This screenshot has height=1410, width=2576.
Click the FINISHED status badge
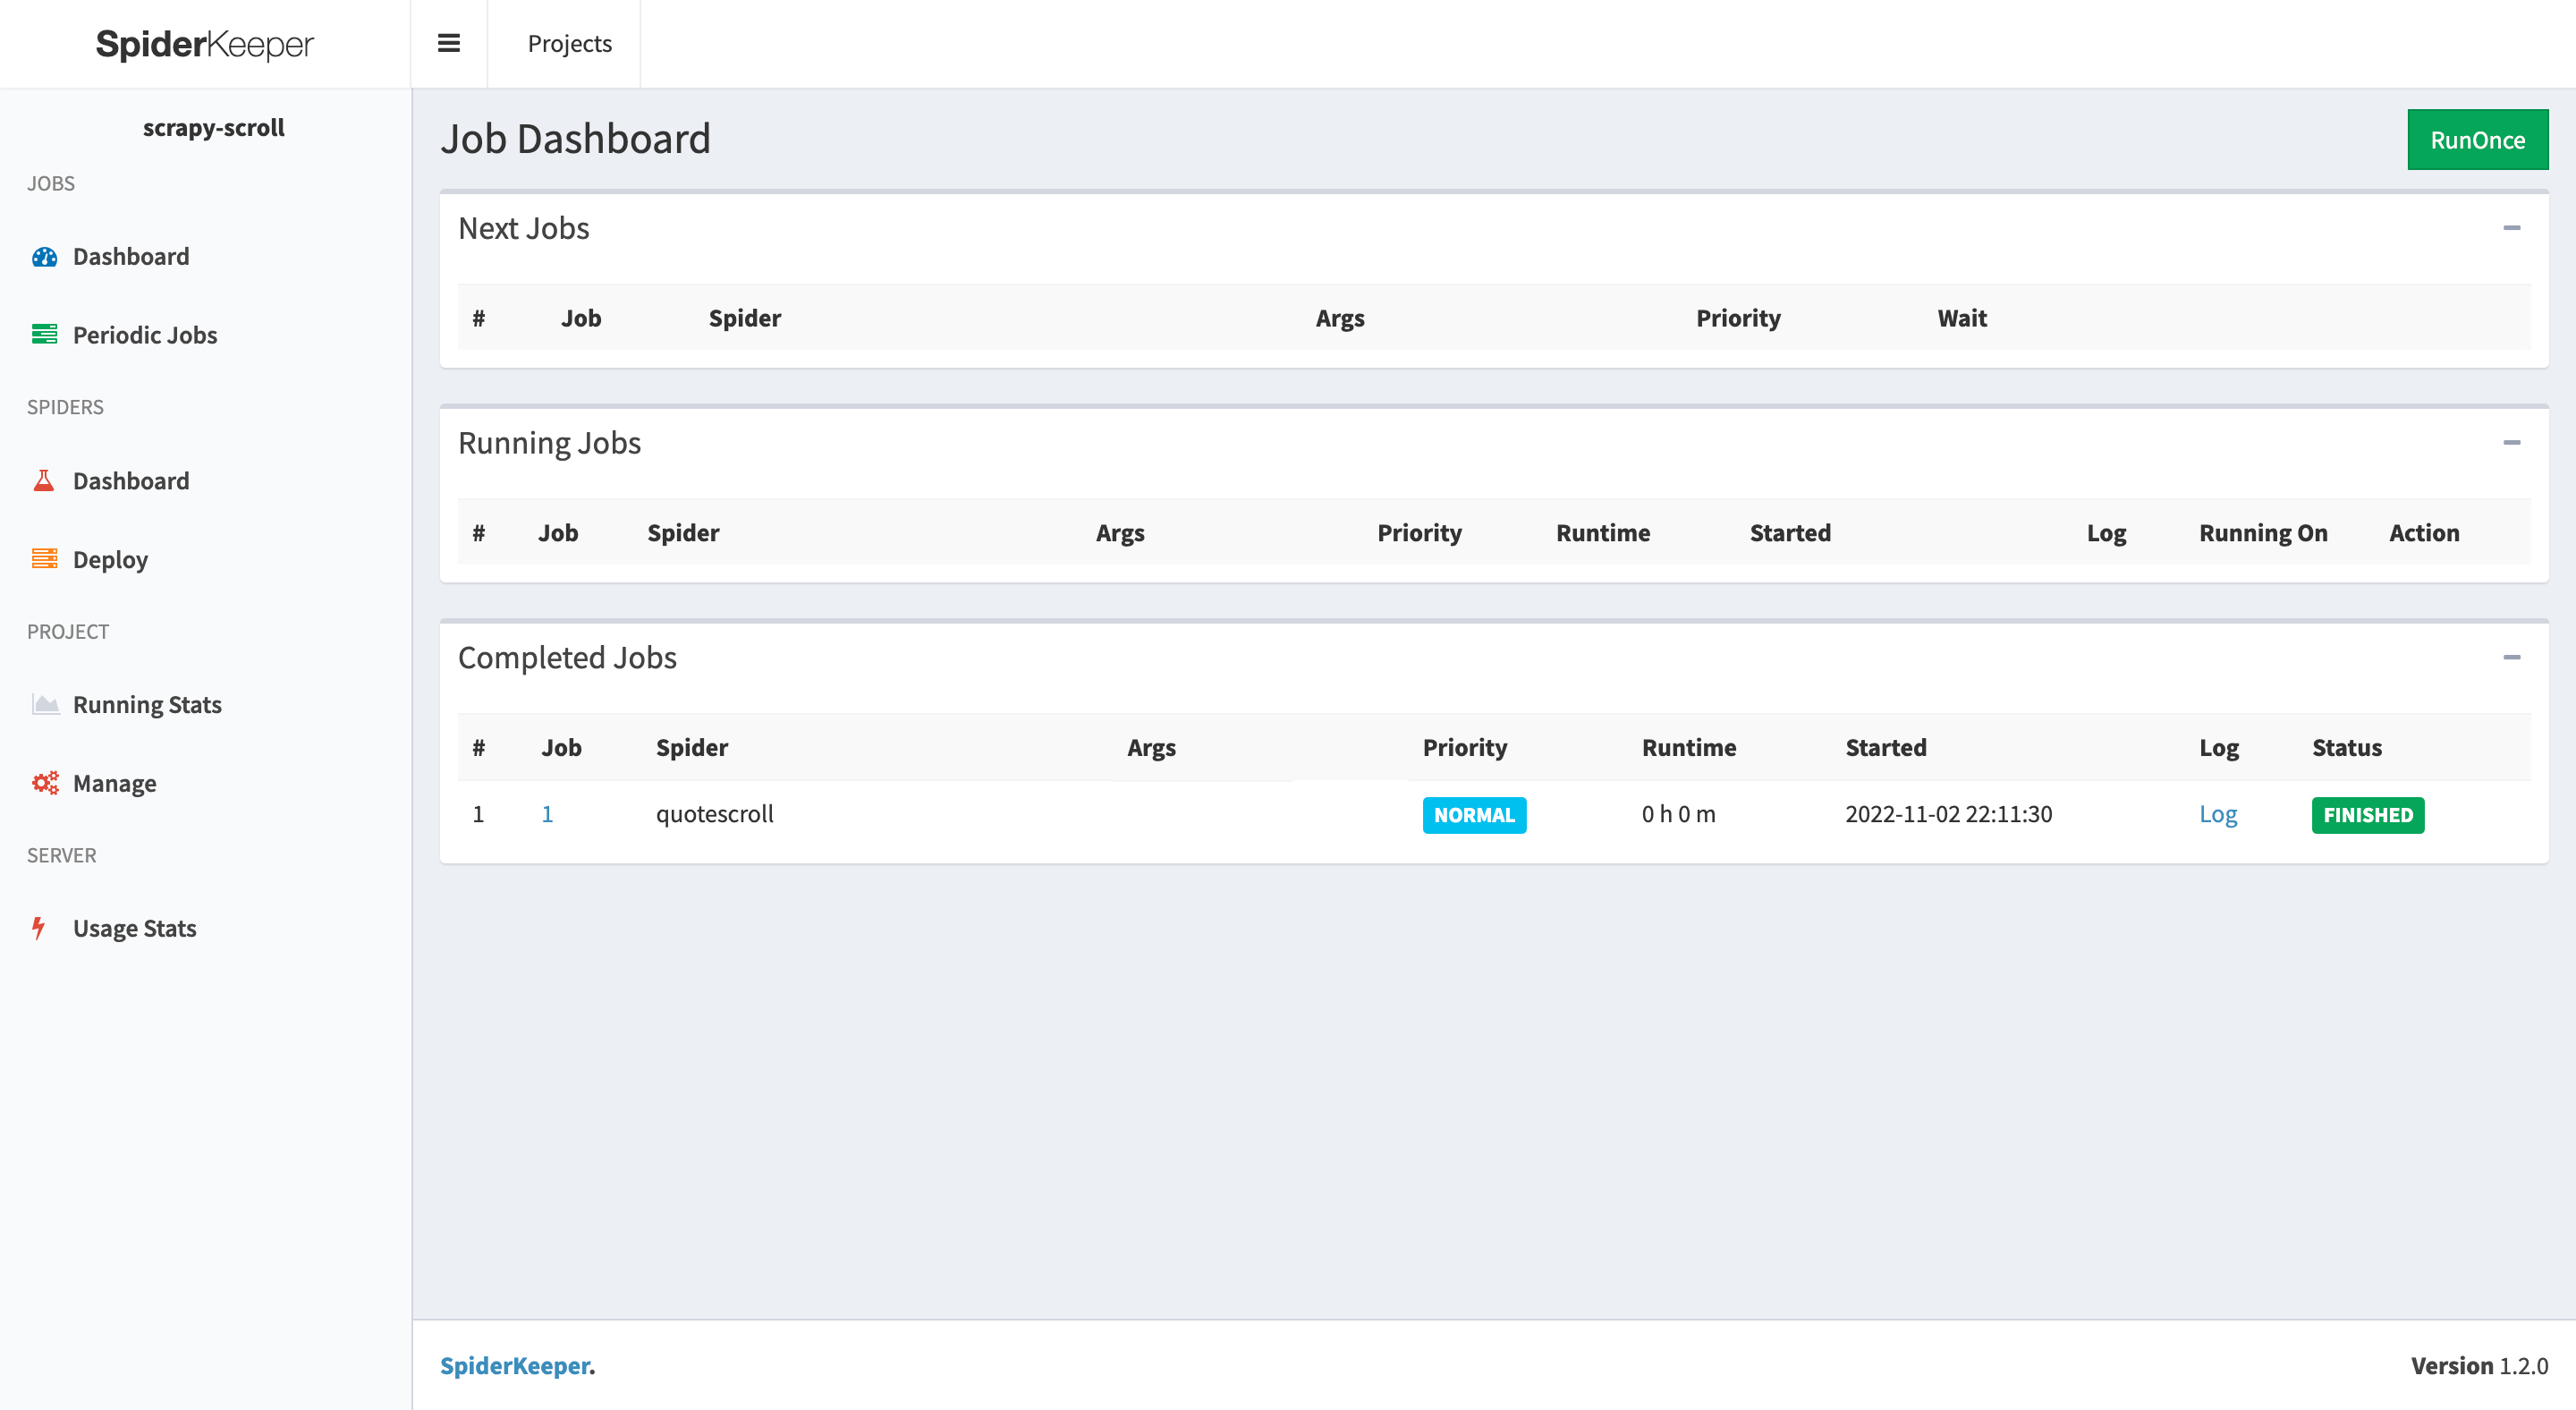(2367, 815)
